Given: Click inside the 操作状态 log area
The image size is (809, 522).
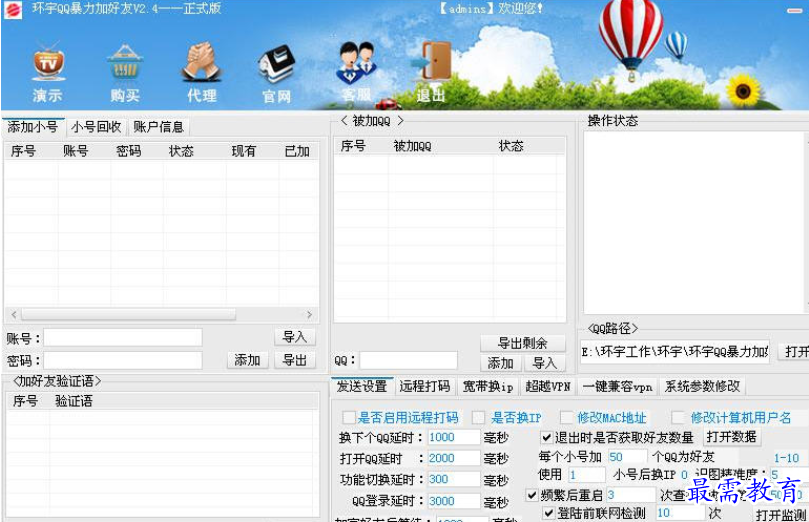Looking at the screenshot, I should tap(694, 222).
